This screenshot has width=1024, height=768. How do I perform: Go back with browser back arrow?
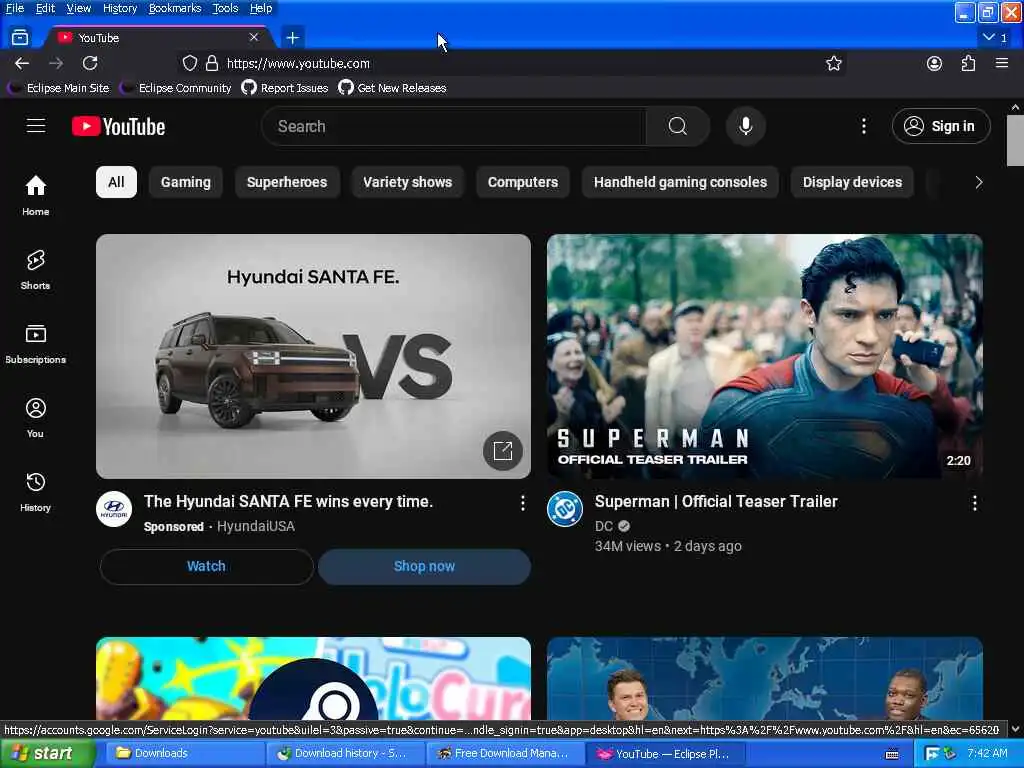tap(22, 63)
